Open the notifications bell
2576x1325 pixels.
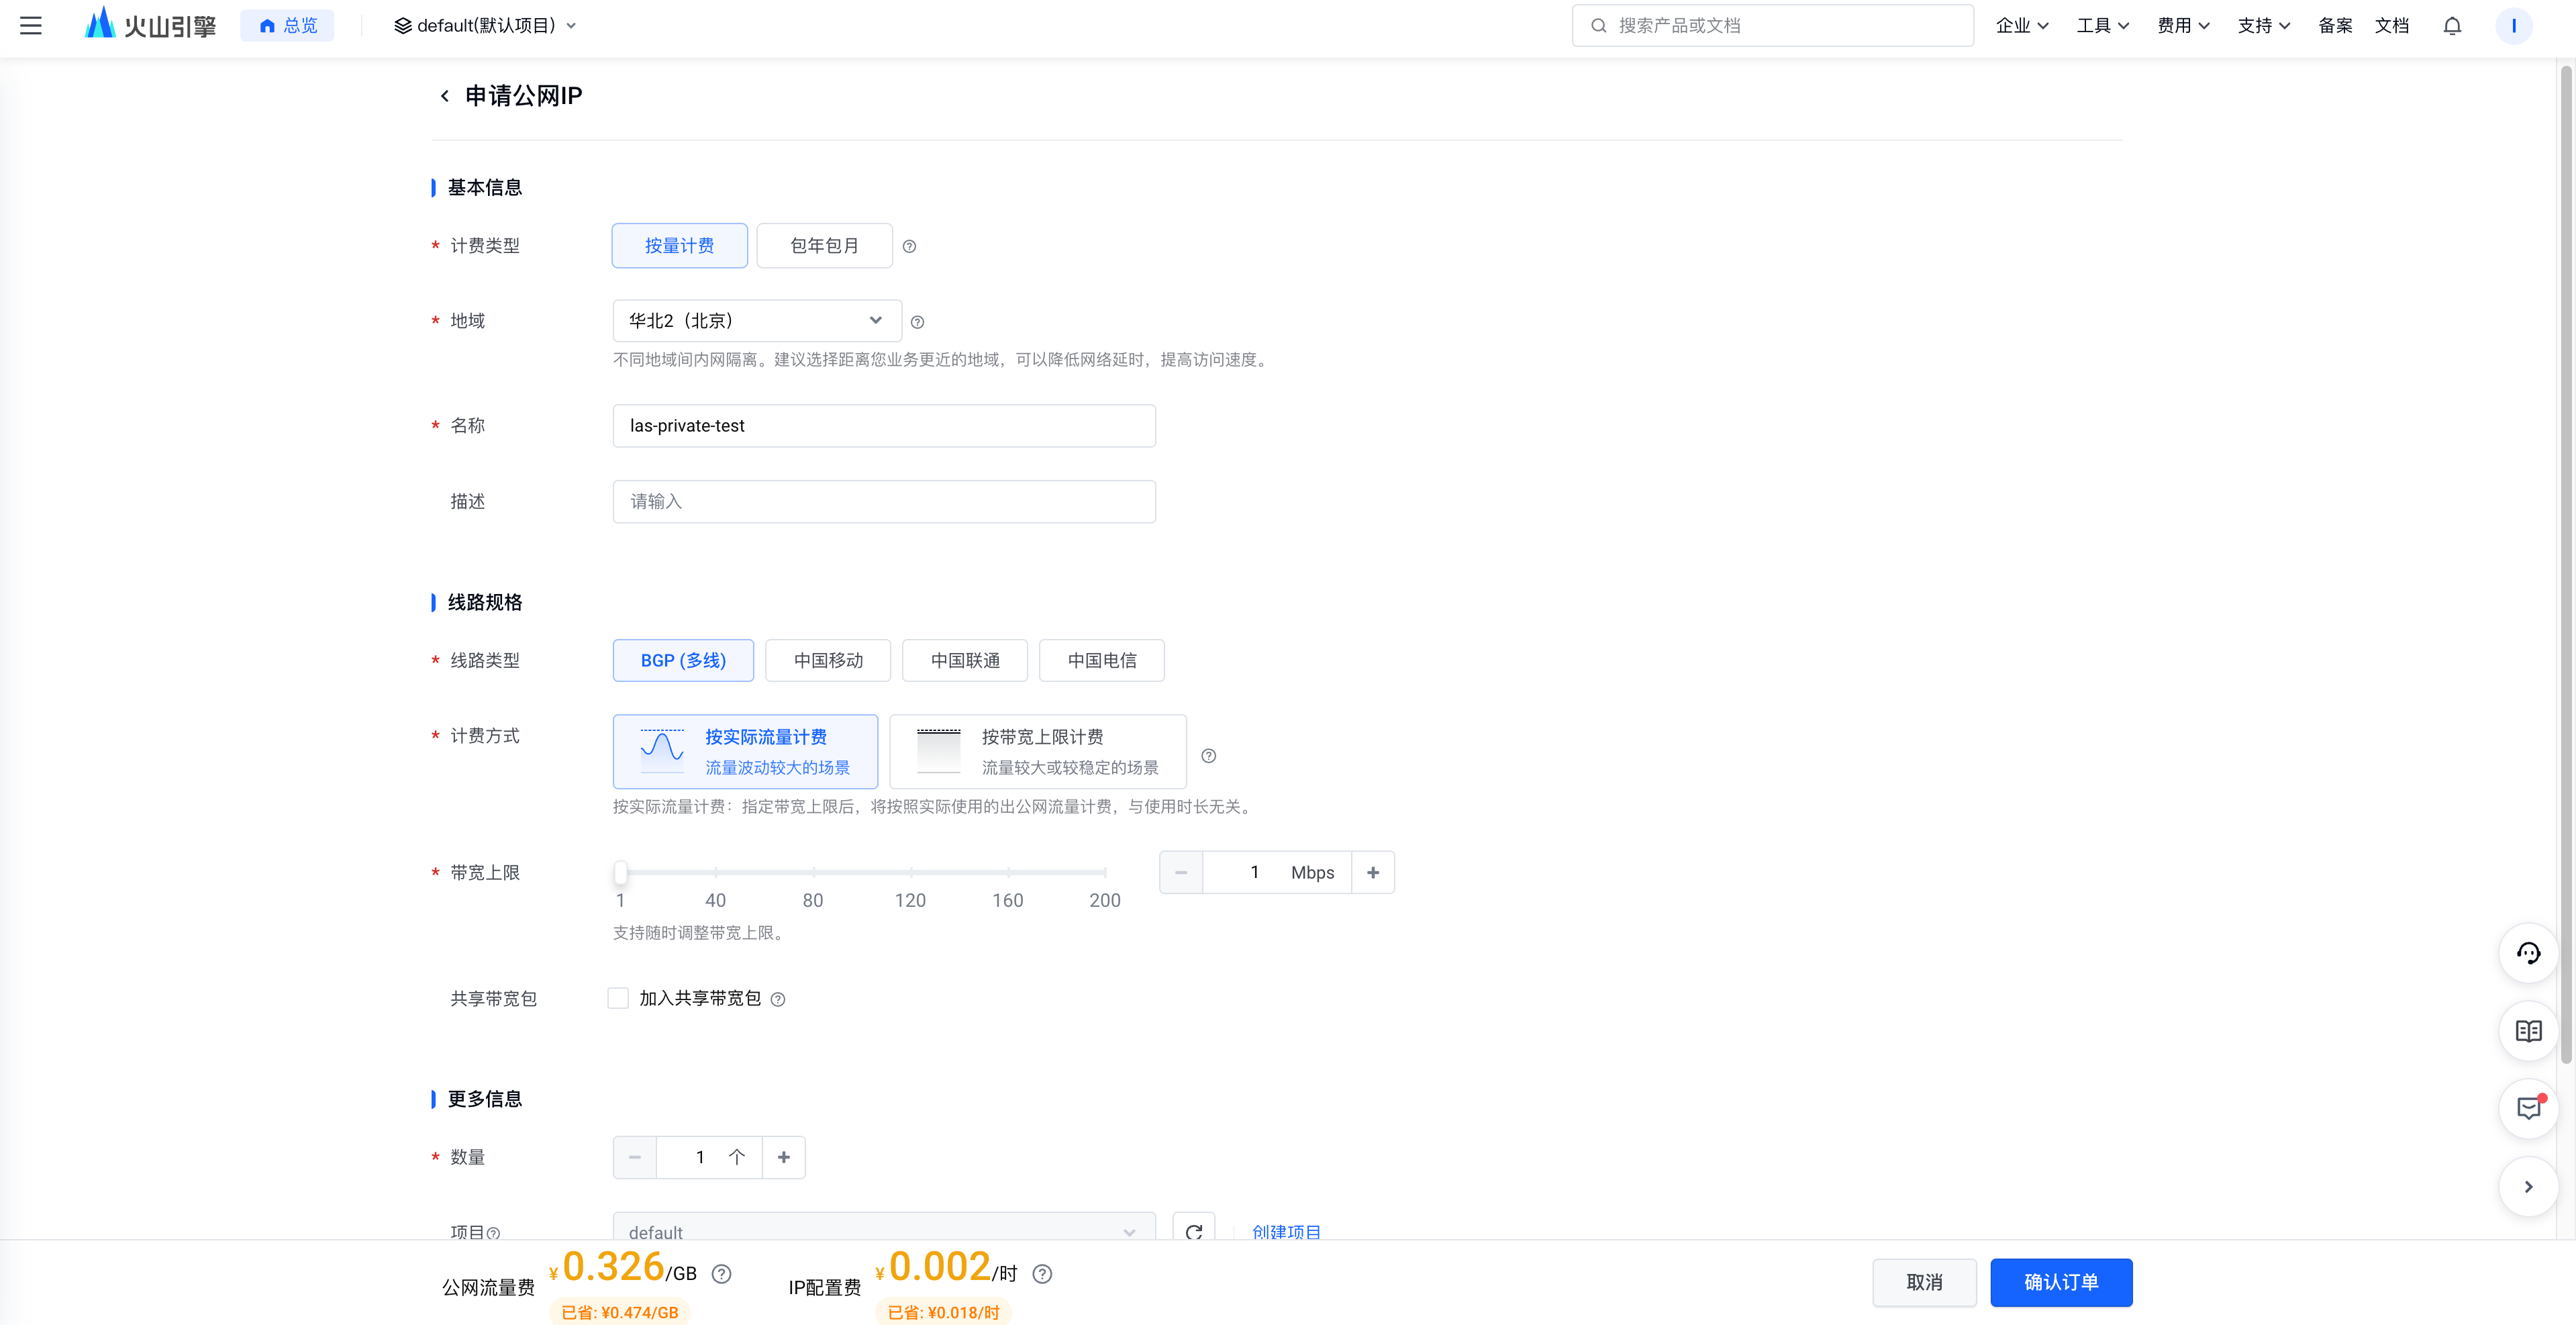(x=2452, y=26)
